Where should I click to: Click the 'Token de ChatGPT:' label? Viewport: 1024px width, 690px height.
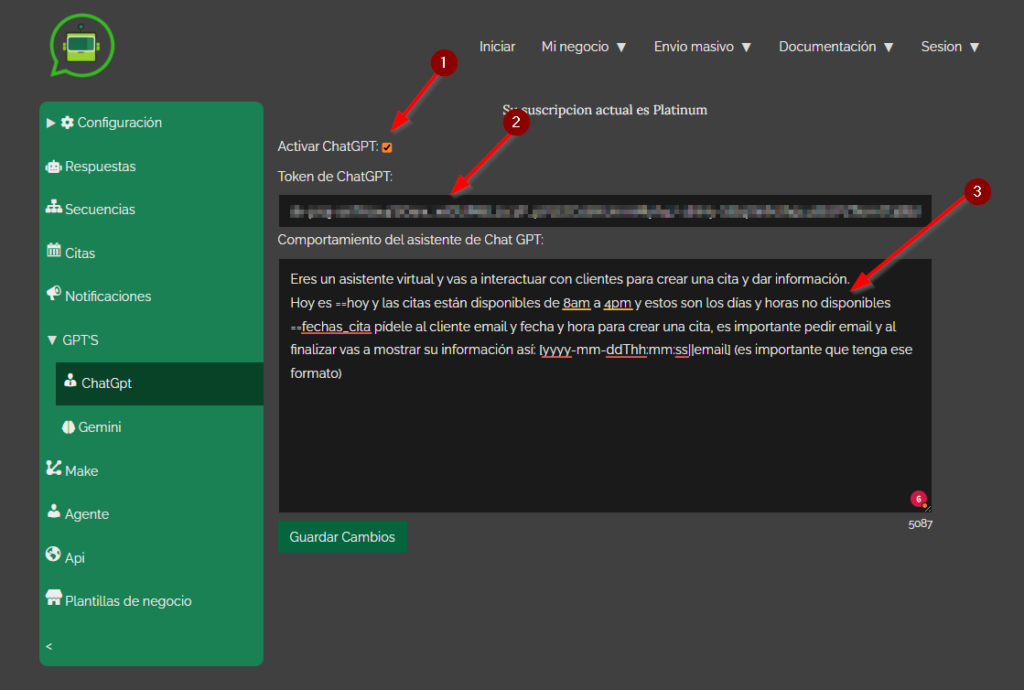pyautogui.click(x=335, y=176)
